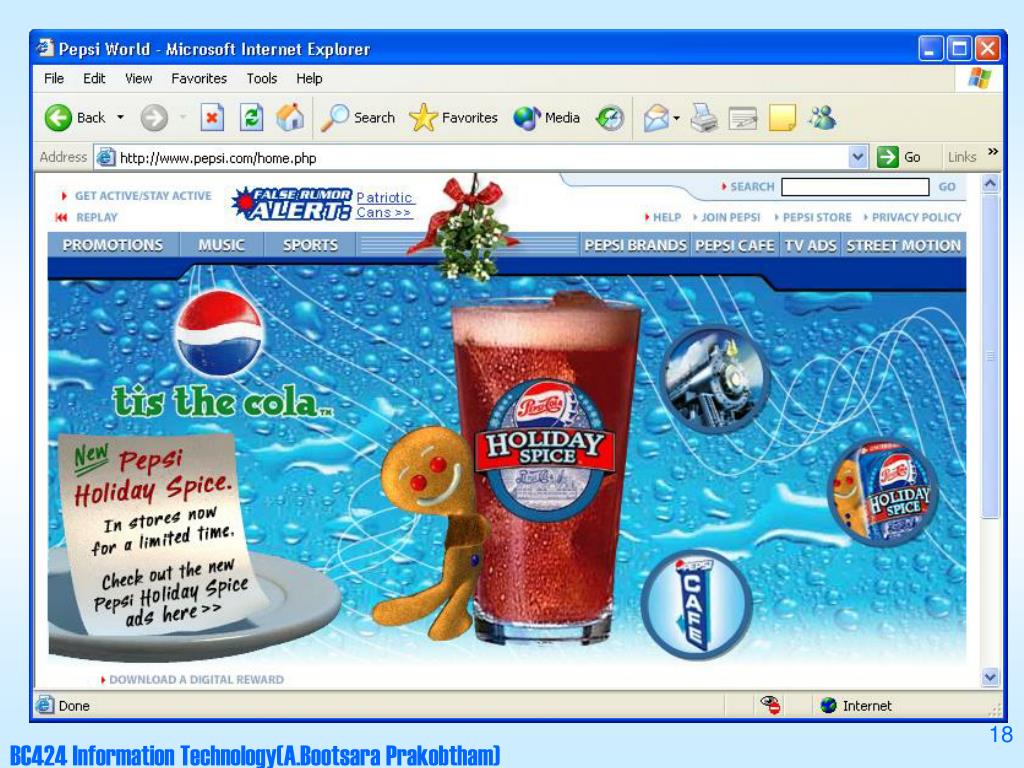Click the Internet zone globe icon
This screenshot has height=768, width=1024.
pos(828,705)
